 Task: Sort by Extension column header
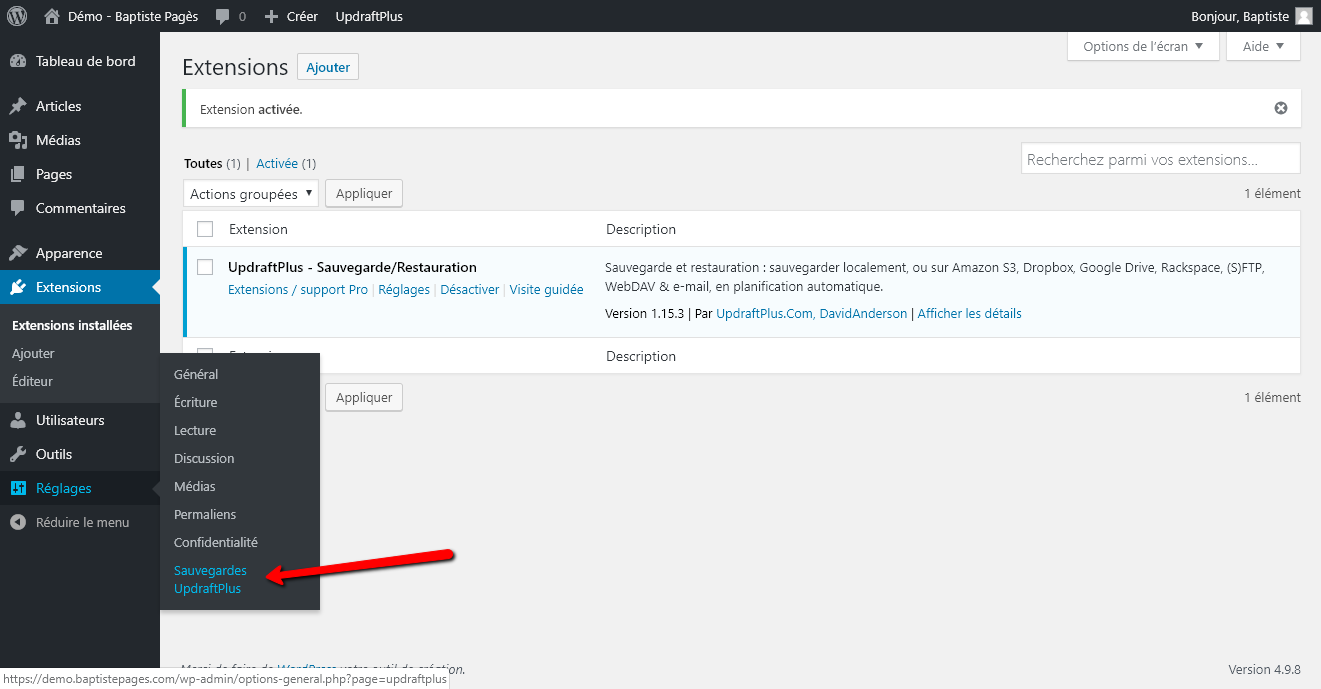click(258, 229)
